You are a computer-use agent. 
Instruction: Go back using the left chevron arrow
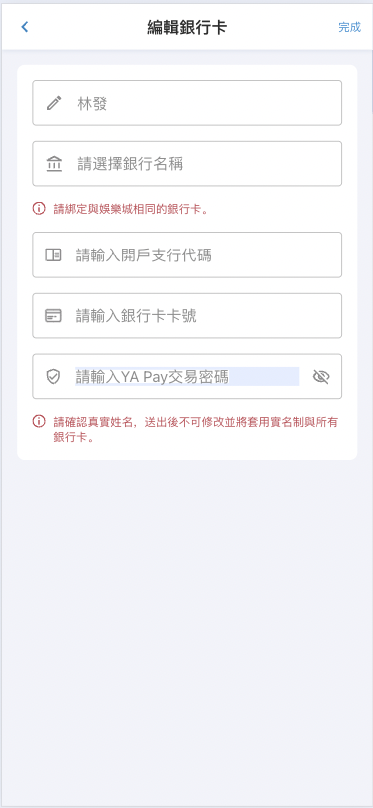tap(24, 27)
